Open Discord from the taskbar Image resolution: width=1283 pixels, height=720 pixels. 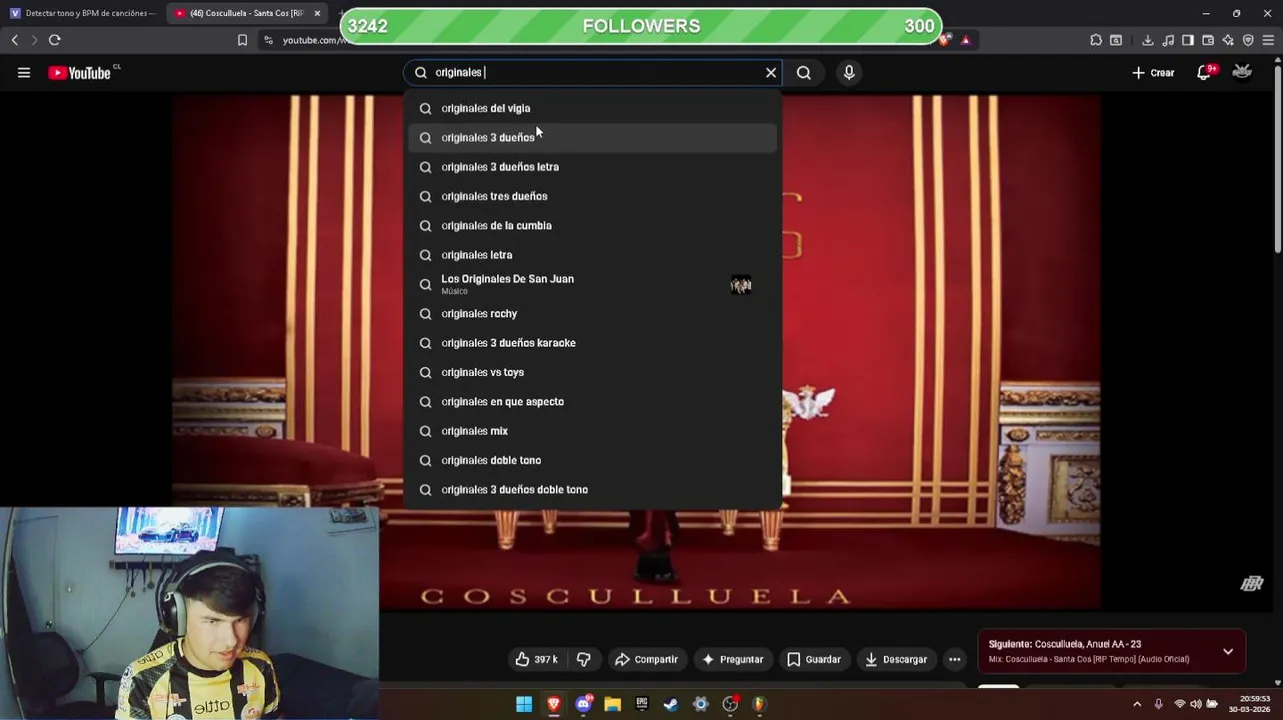pyautogui.click(x=583, y=704)
